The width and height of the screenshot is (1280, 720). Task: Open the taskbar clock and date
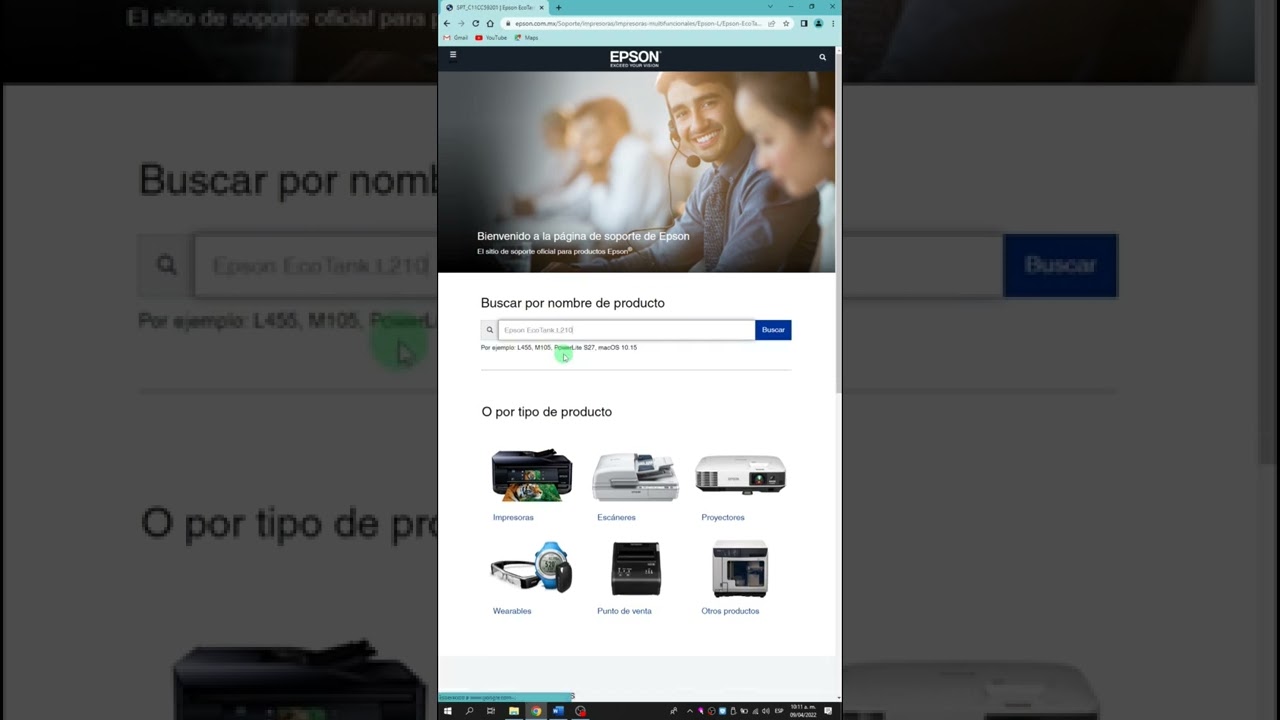click(803, 711)
